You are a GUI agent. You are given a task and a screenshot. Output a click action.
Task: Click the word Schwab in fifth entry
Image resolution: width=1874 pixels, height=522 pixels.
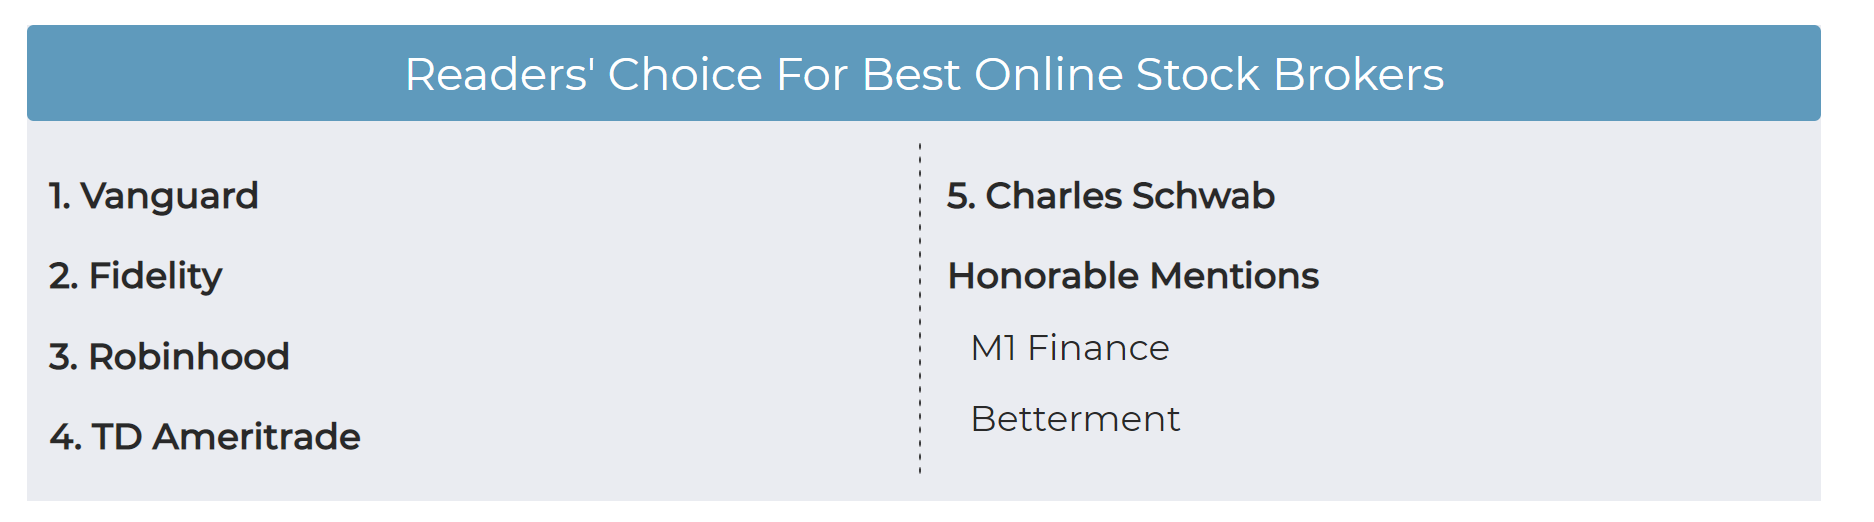point(1204,196)
